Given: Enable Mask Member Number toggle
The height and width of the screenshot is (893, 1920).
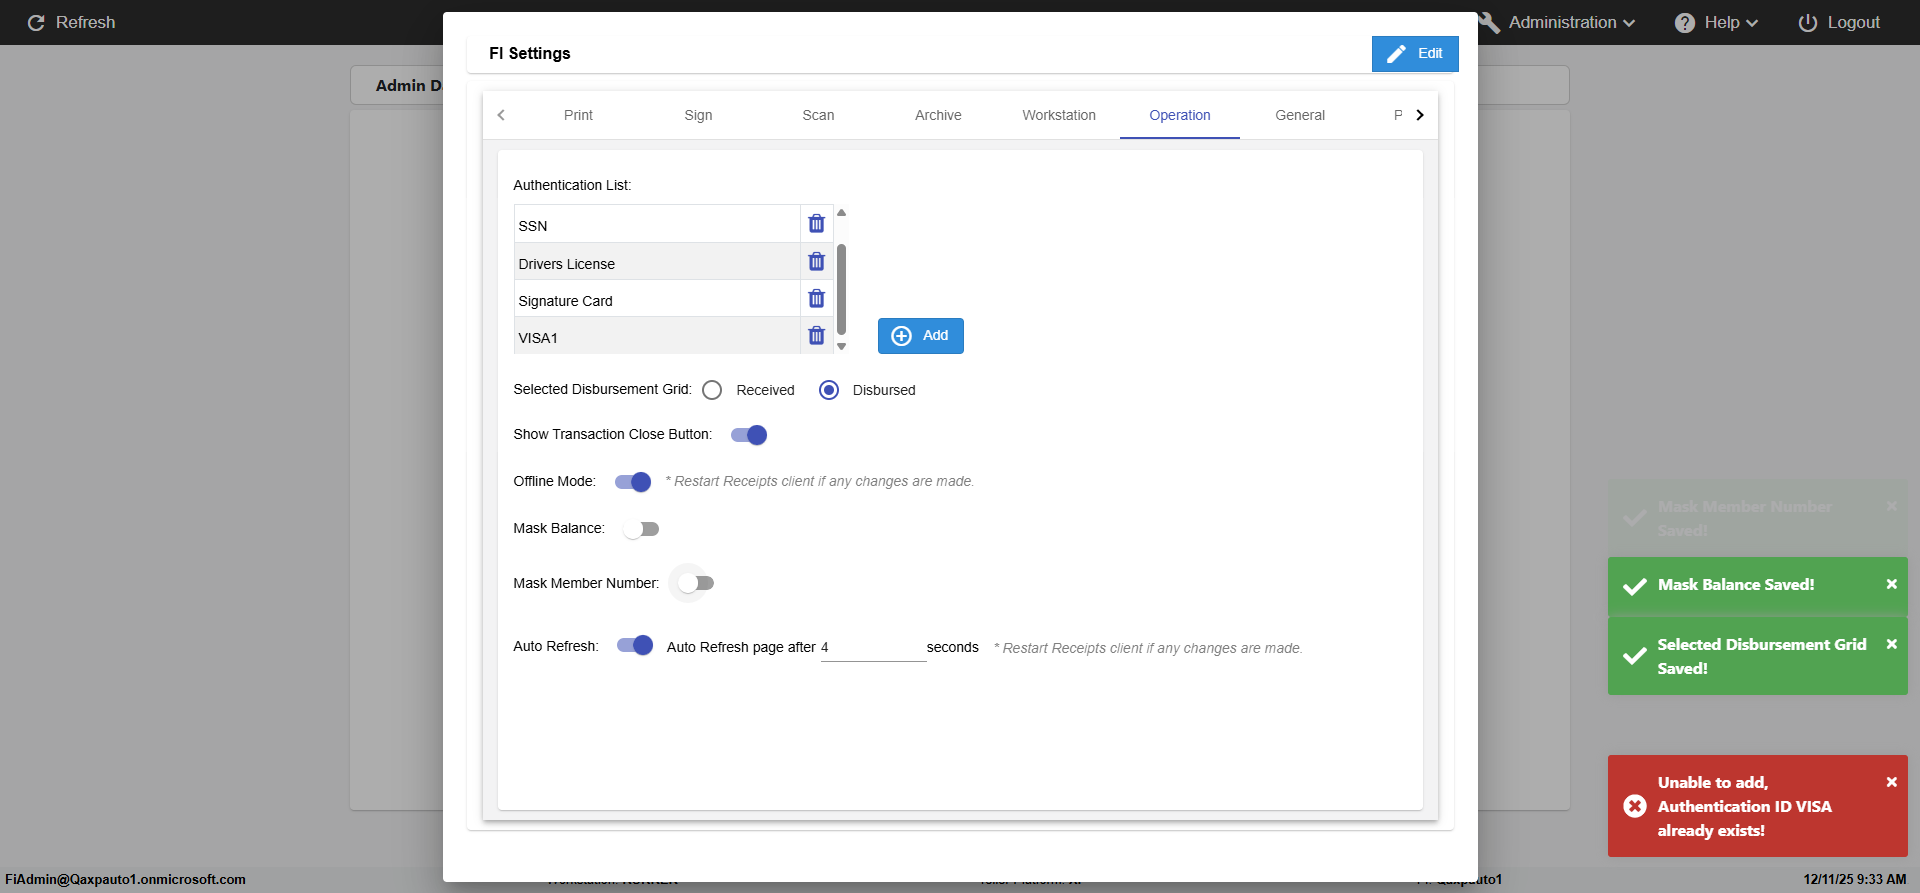Looking at the screenshot, I should tap(695, 583).
